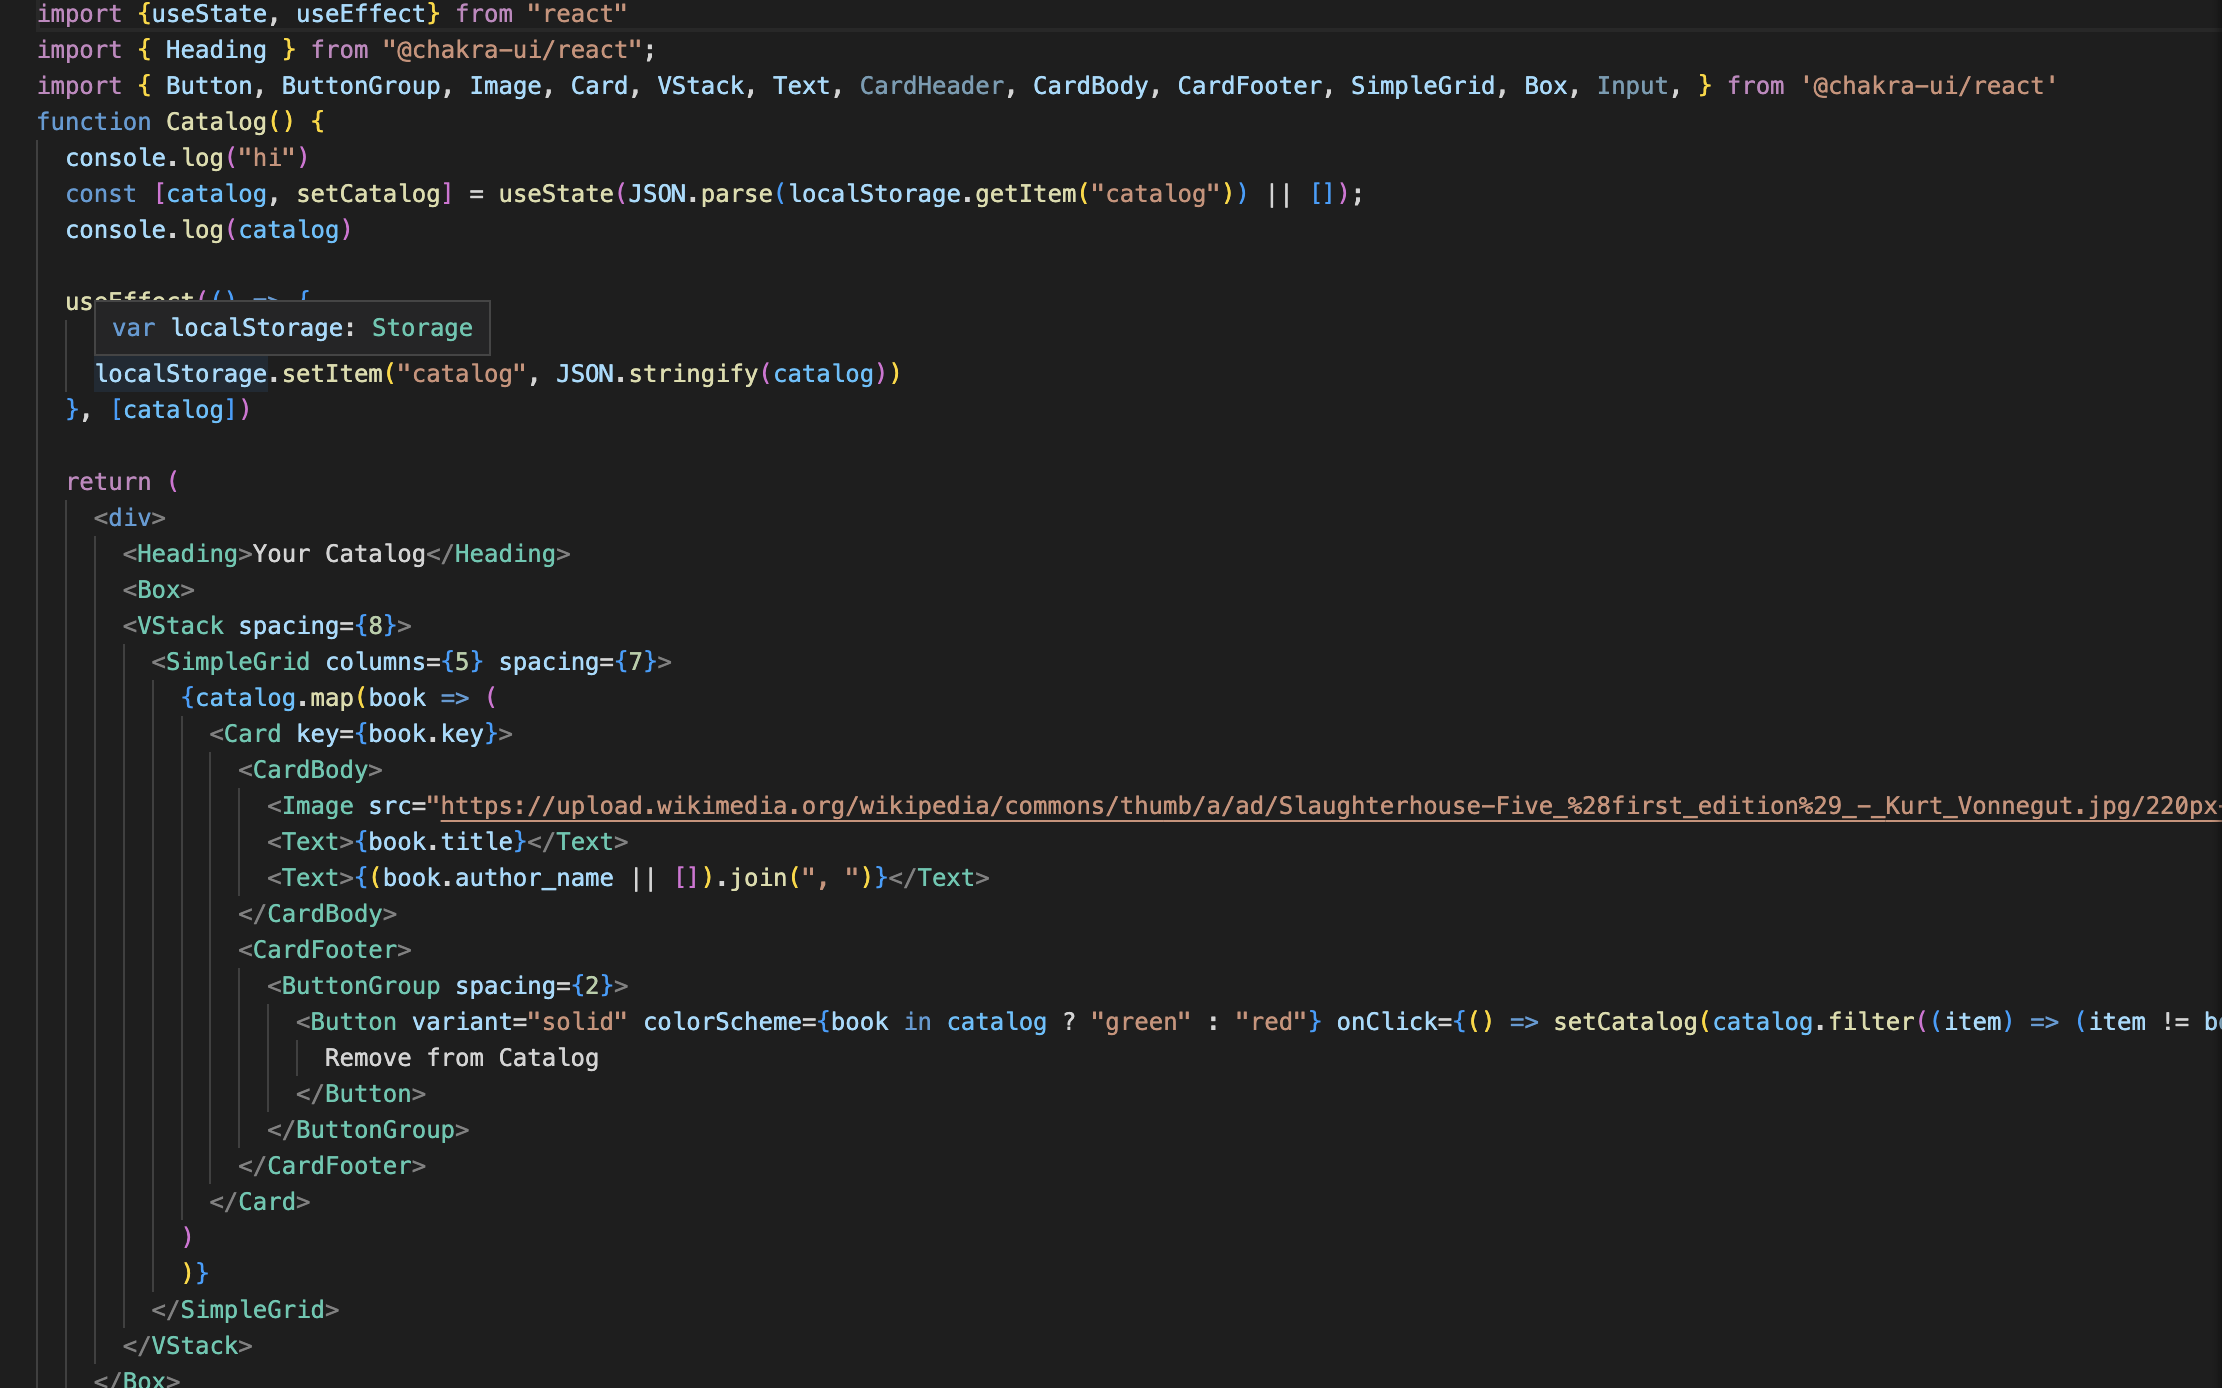The width and height of the screenshot is (2222, 1388).
Task: Click useEffect in the react import line
Action: (361, 14)
